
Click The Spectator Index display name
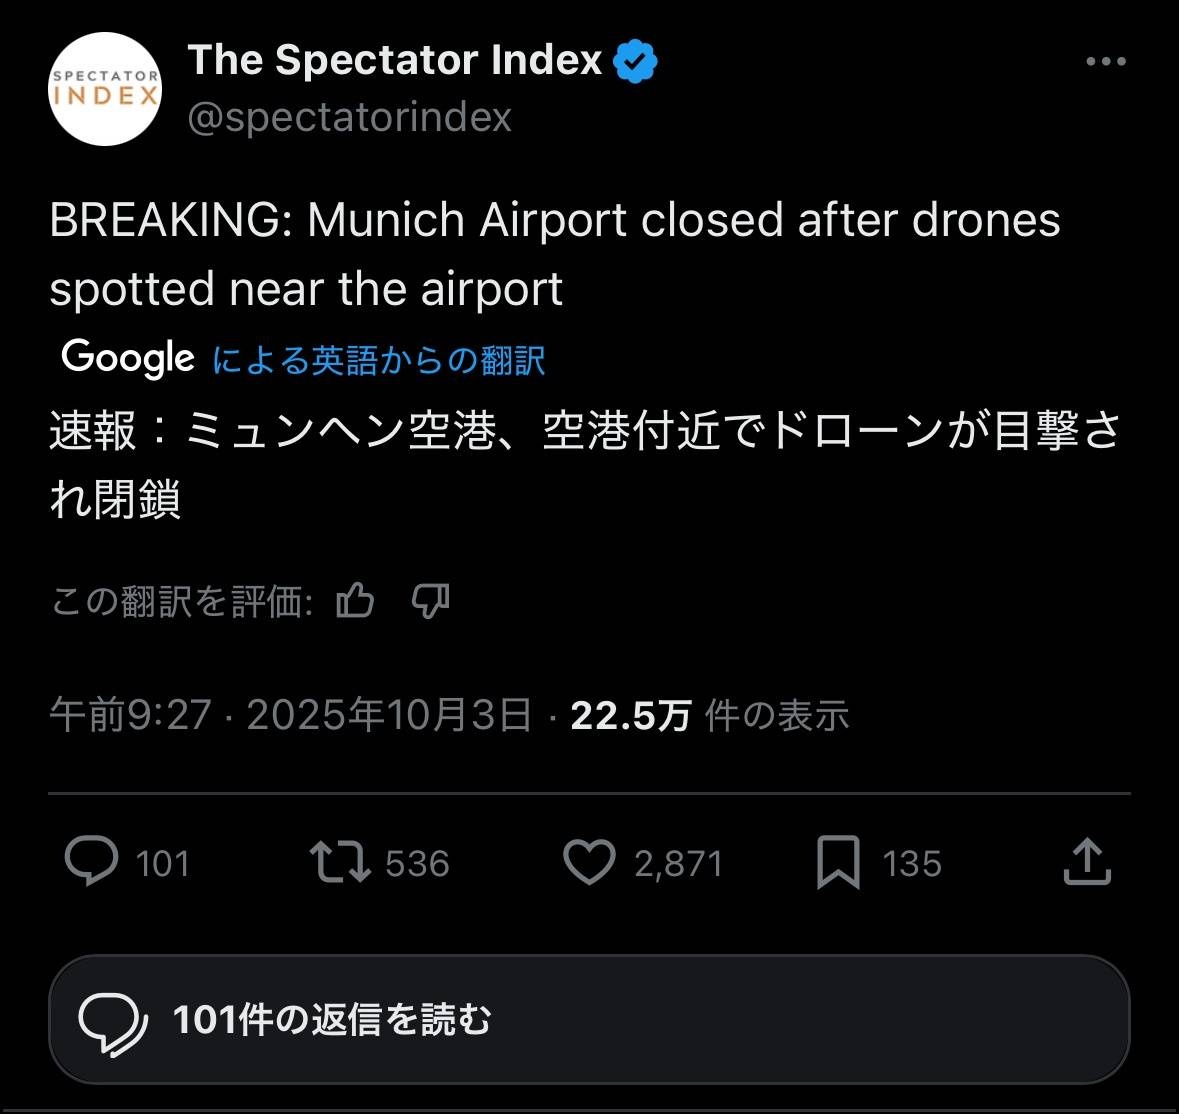pos(395,60)
